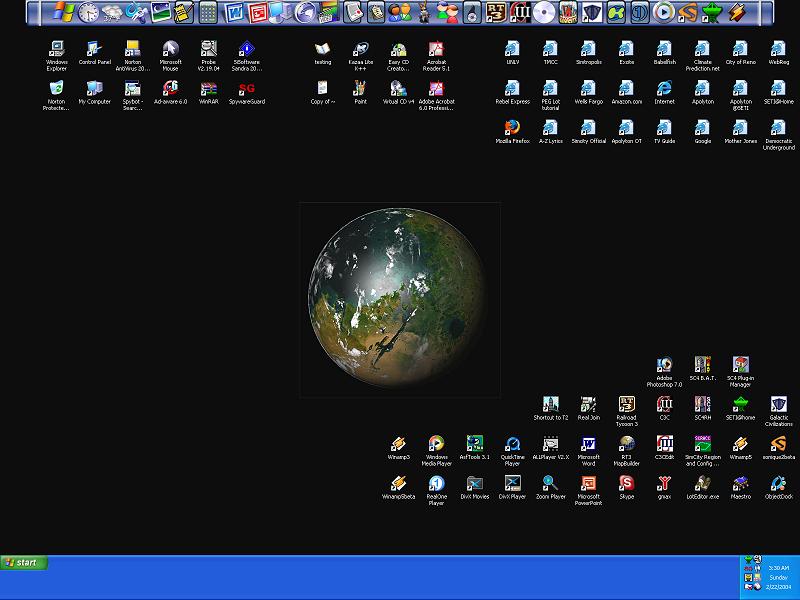This screenshot has height=600, width=800.
Task: Select the SpywareGuard desktop icon
Action: tap(246, 89)
